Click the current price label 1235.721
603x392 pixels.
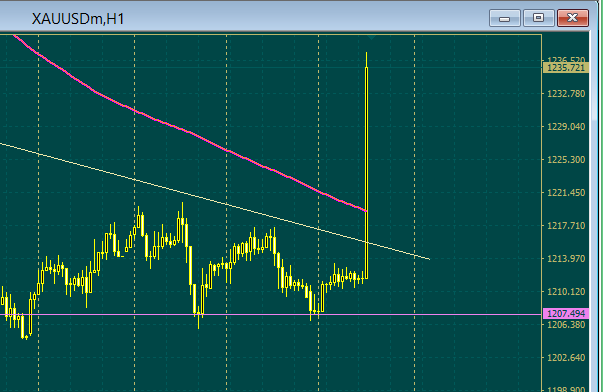[566, 68]
